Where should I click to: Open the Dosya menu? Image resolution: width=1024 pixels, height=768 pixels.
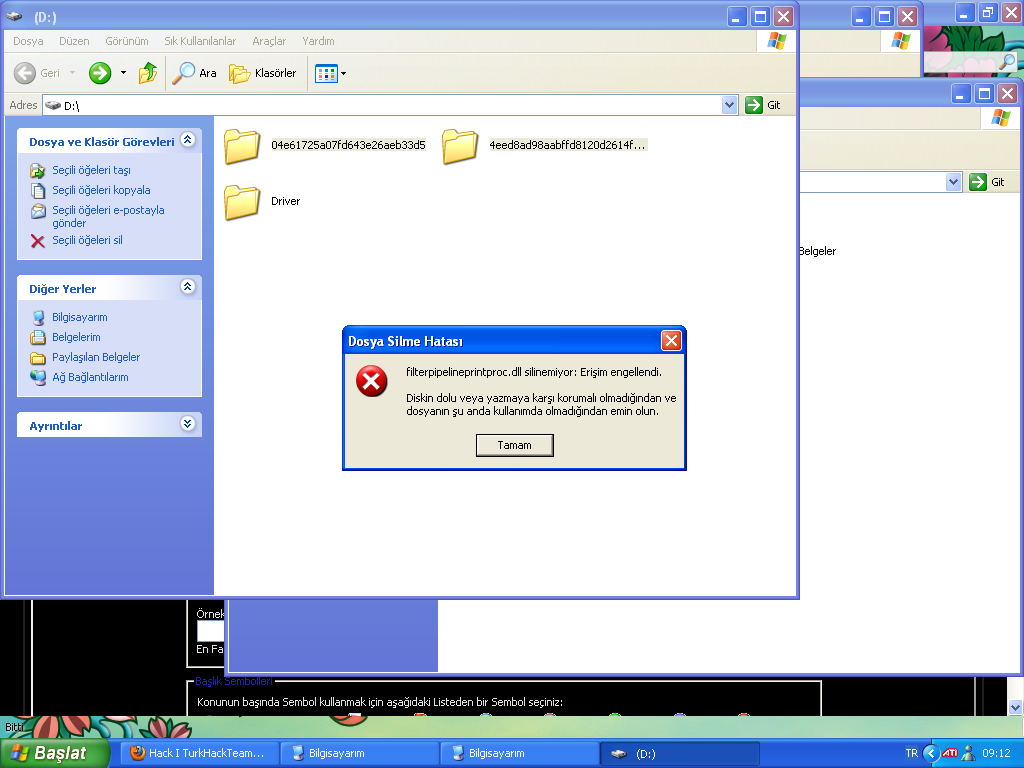[28, 41]
